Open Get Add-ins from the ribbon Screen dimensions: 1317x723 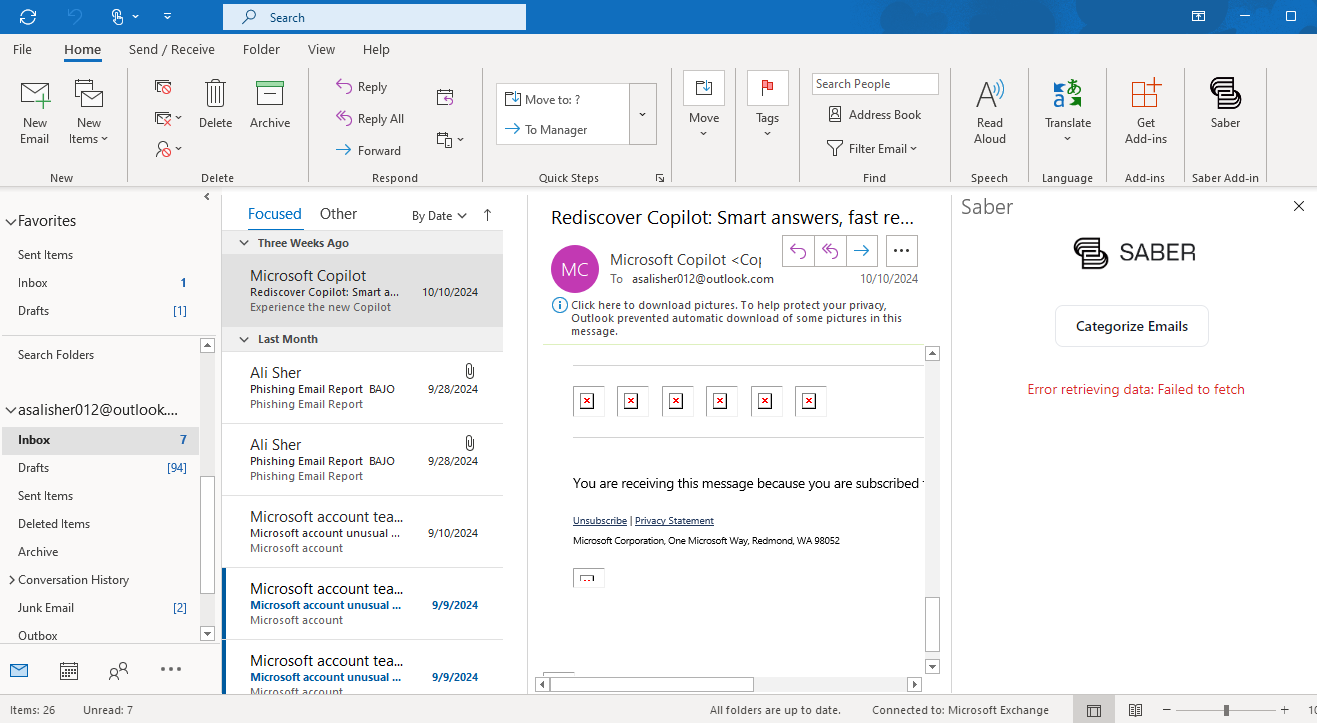1145,110
